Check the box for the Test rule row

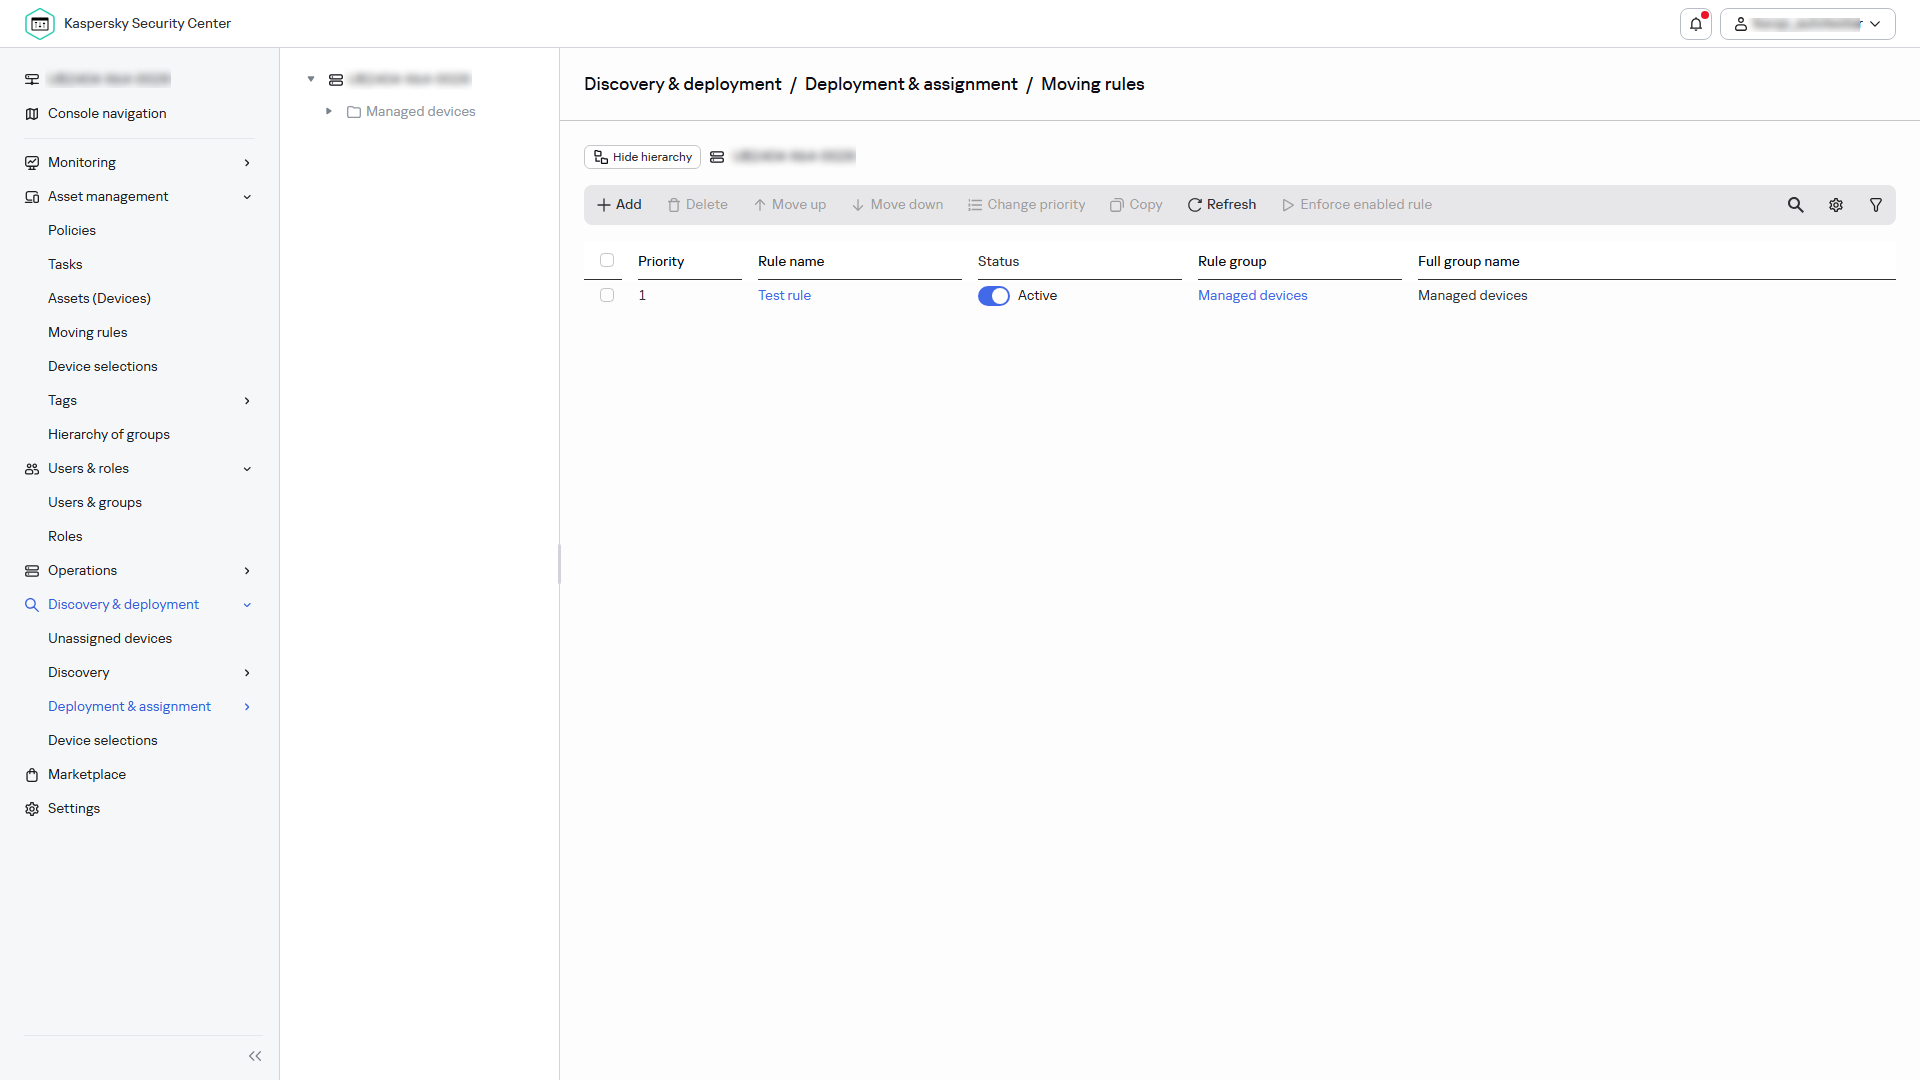coord(607,295)
